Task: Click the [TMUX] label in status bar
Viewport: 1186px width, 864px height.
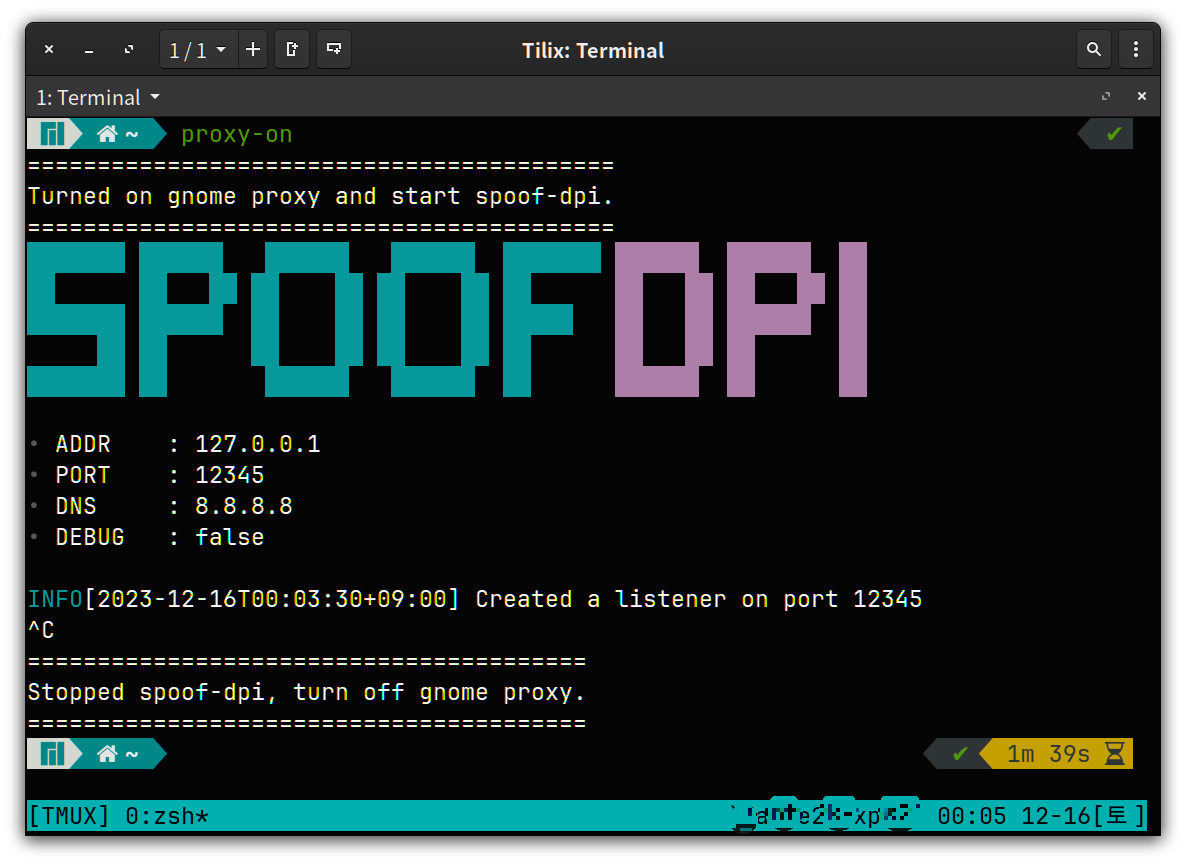Action: click(x=69, y=816)
